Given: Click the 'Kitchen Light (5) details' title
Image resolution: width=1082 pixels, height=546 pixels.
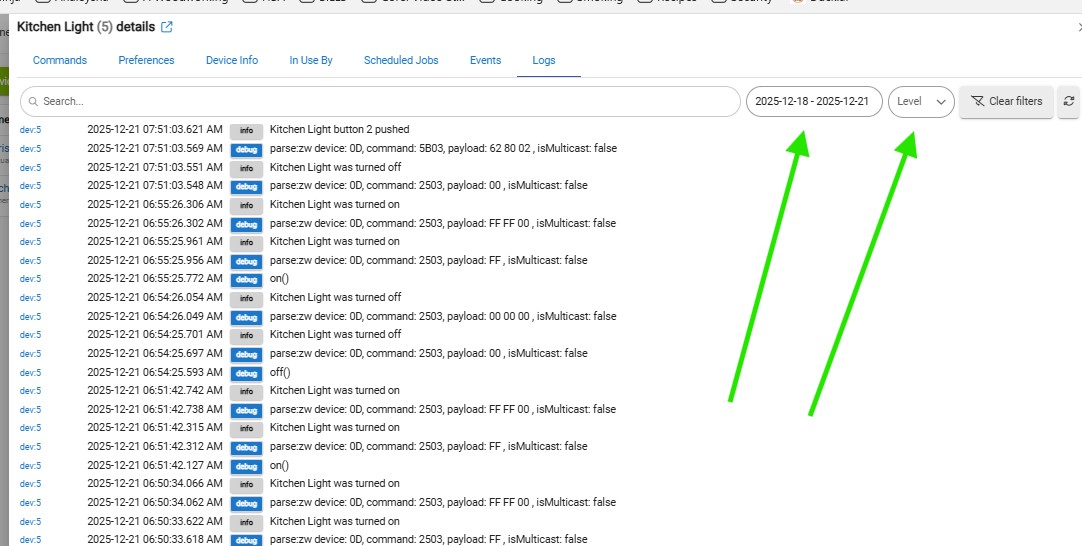Looking at the screenshot, I should (x=86, y=27).
